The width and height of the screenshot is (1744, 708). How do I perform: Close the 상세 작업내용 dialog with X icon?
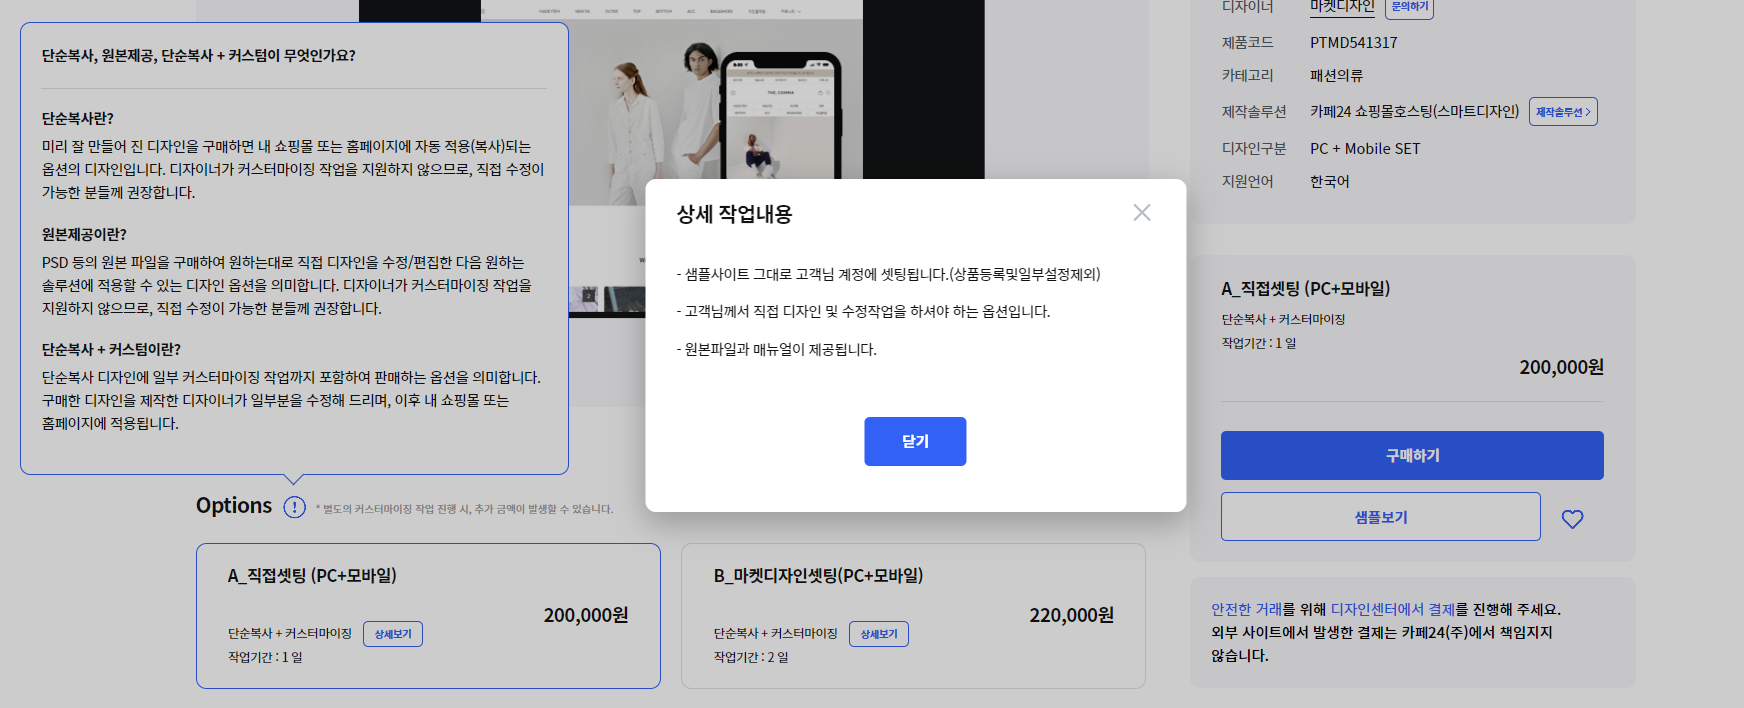click(1142, 212)
